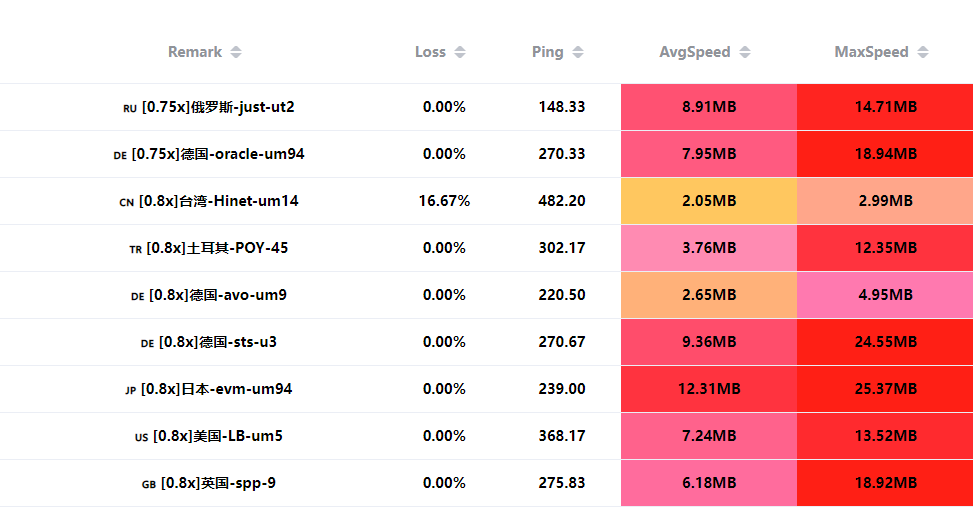
Task: Sort using AvgSpeed sort icon
Action: point(745,52)
